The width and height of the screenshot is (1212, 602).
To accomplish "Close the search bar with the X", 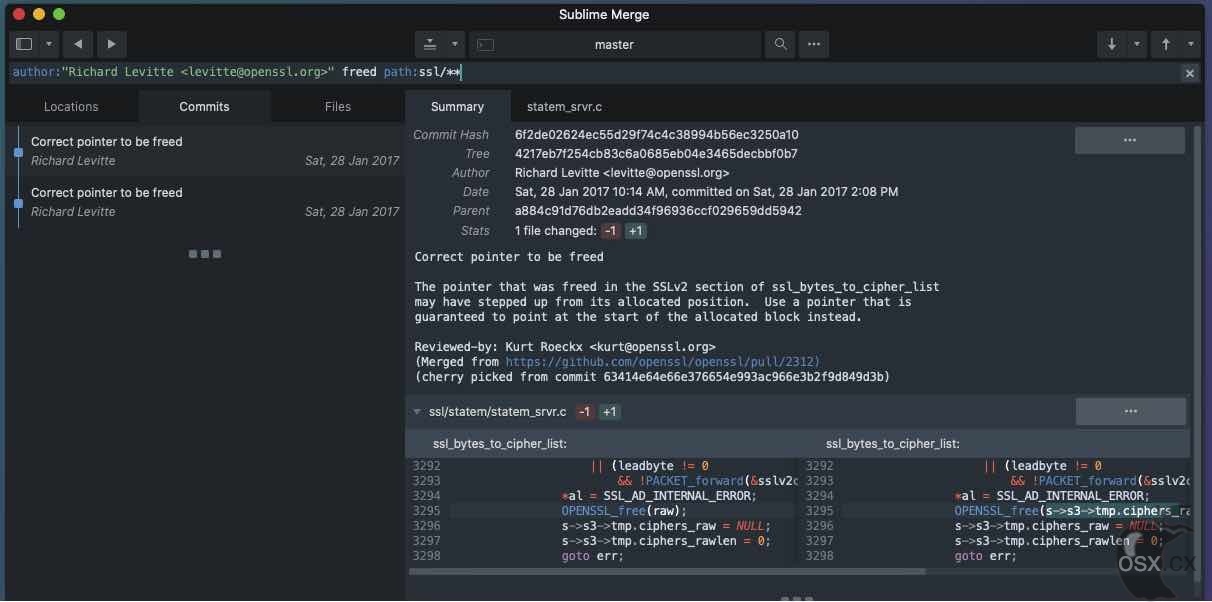I will 1190,73.
